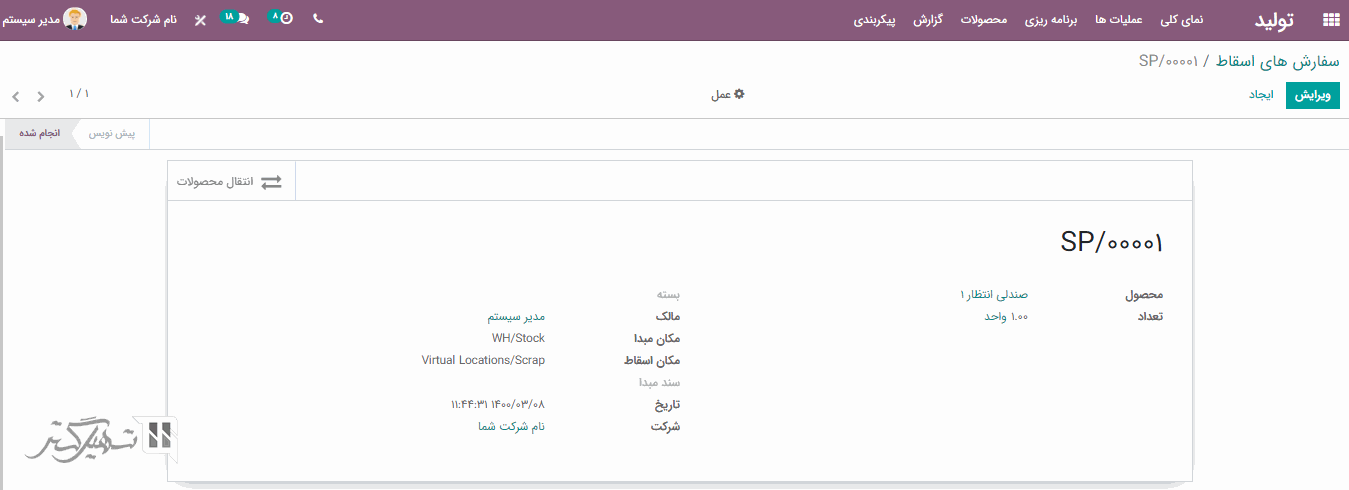Open activities clock icon with badge 8

click(283, 19)
